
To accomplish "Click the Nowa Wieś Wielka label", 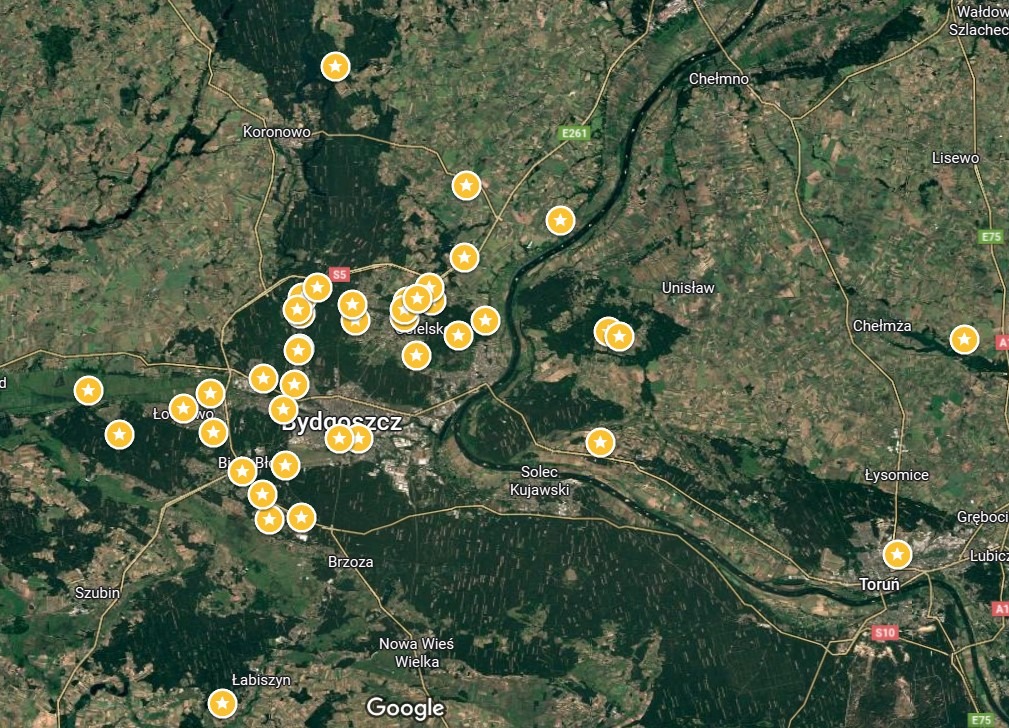I will 417,652.
